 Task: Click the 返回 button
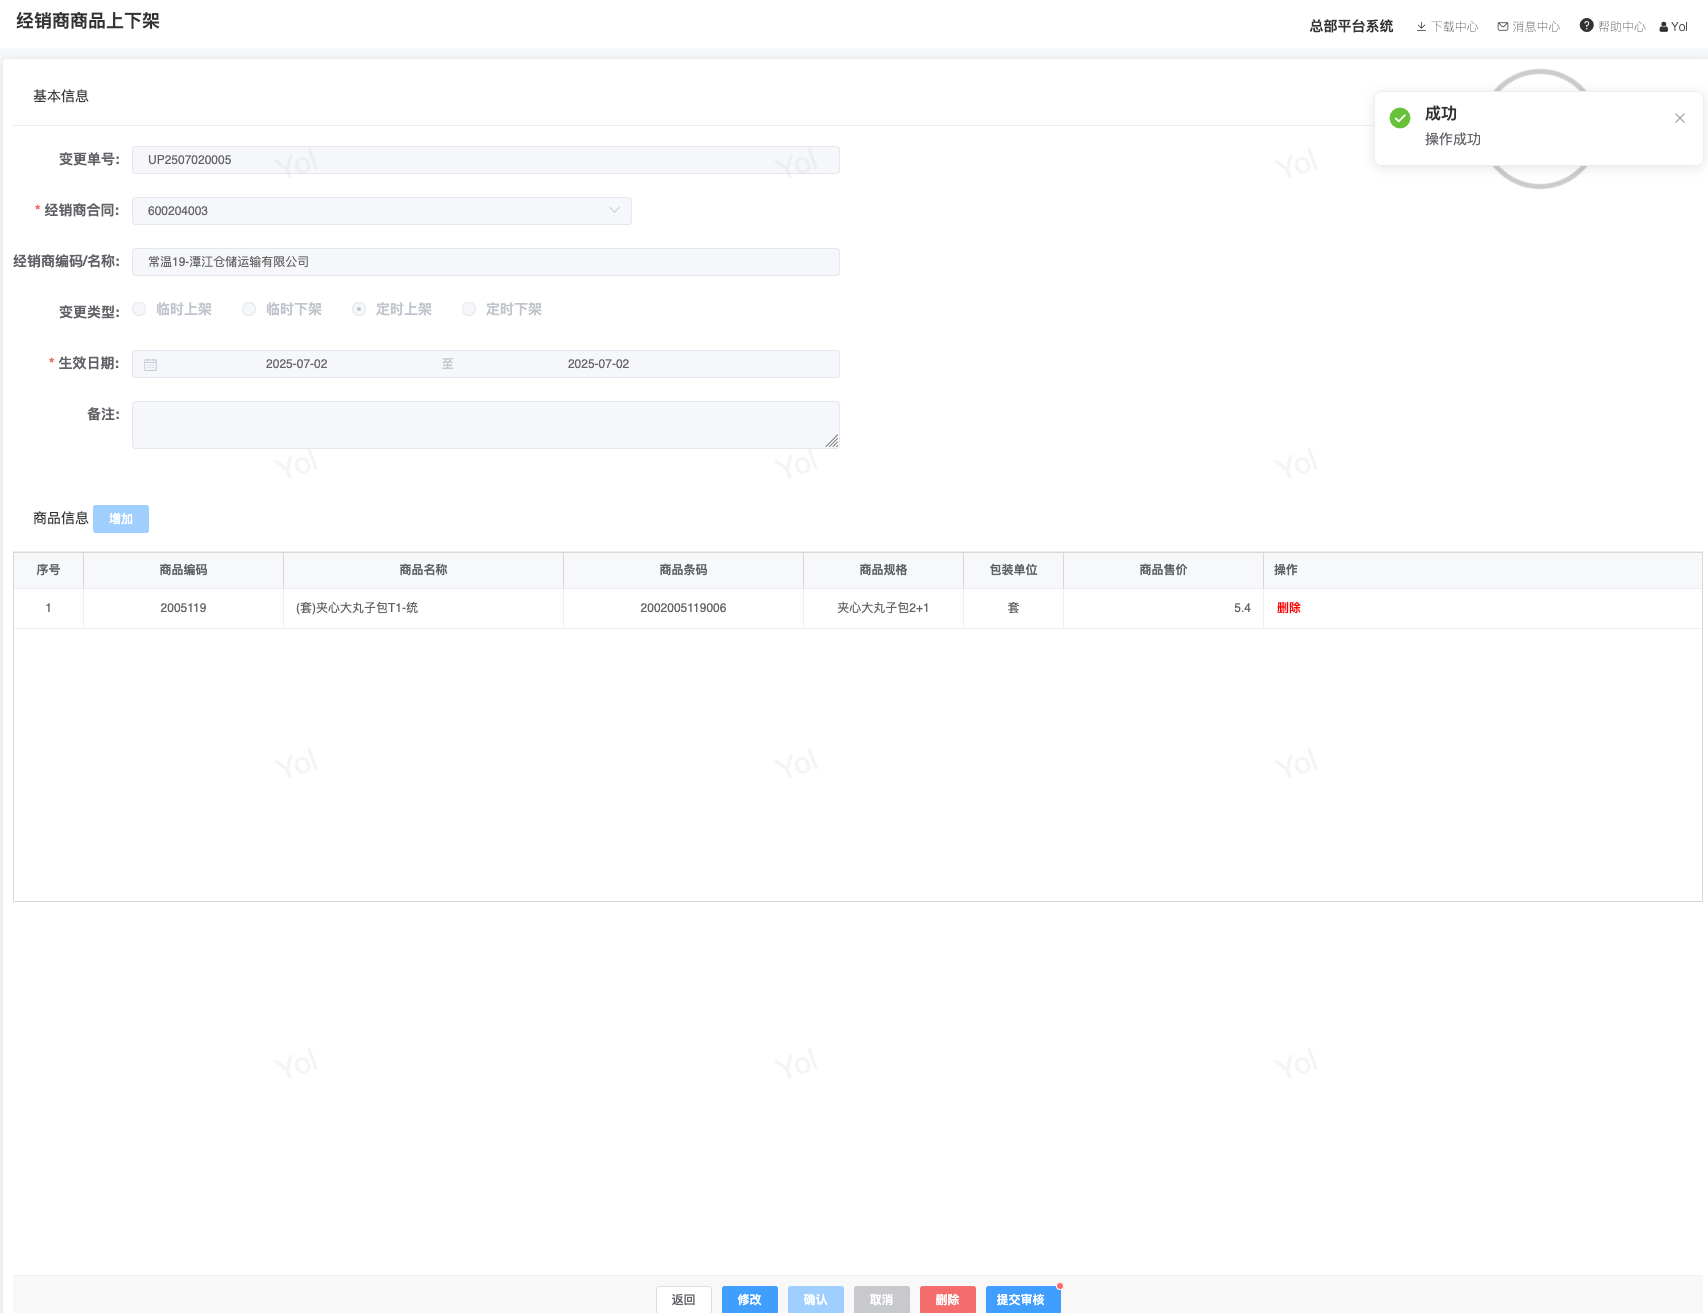pyautogui.click(x=684, y=1299)
